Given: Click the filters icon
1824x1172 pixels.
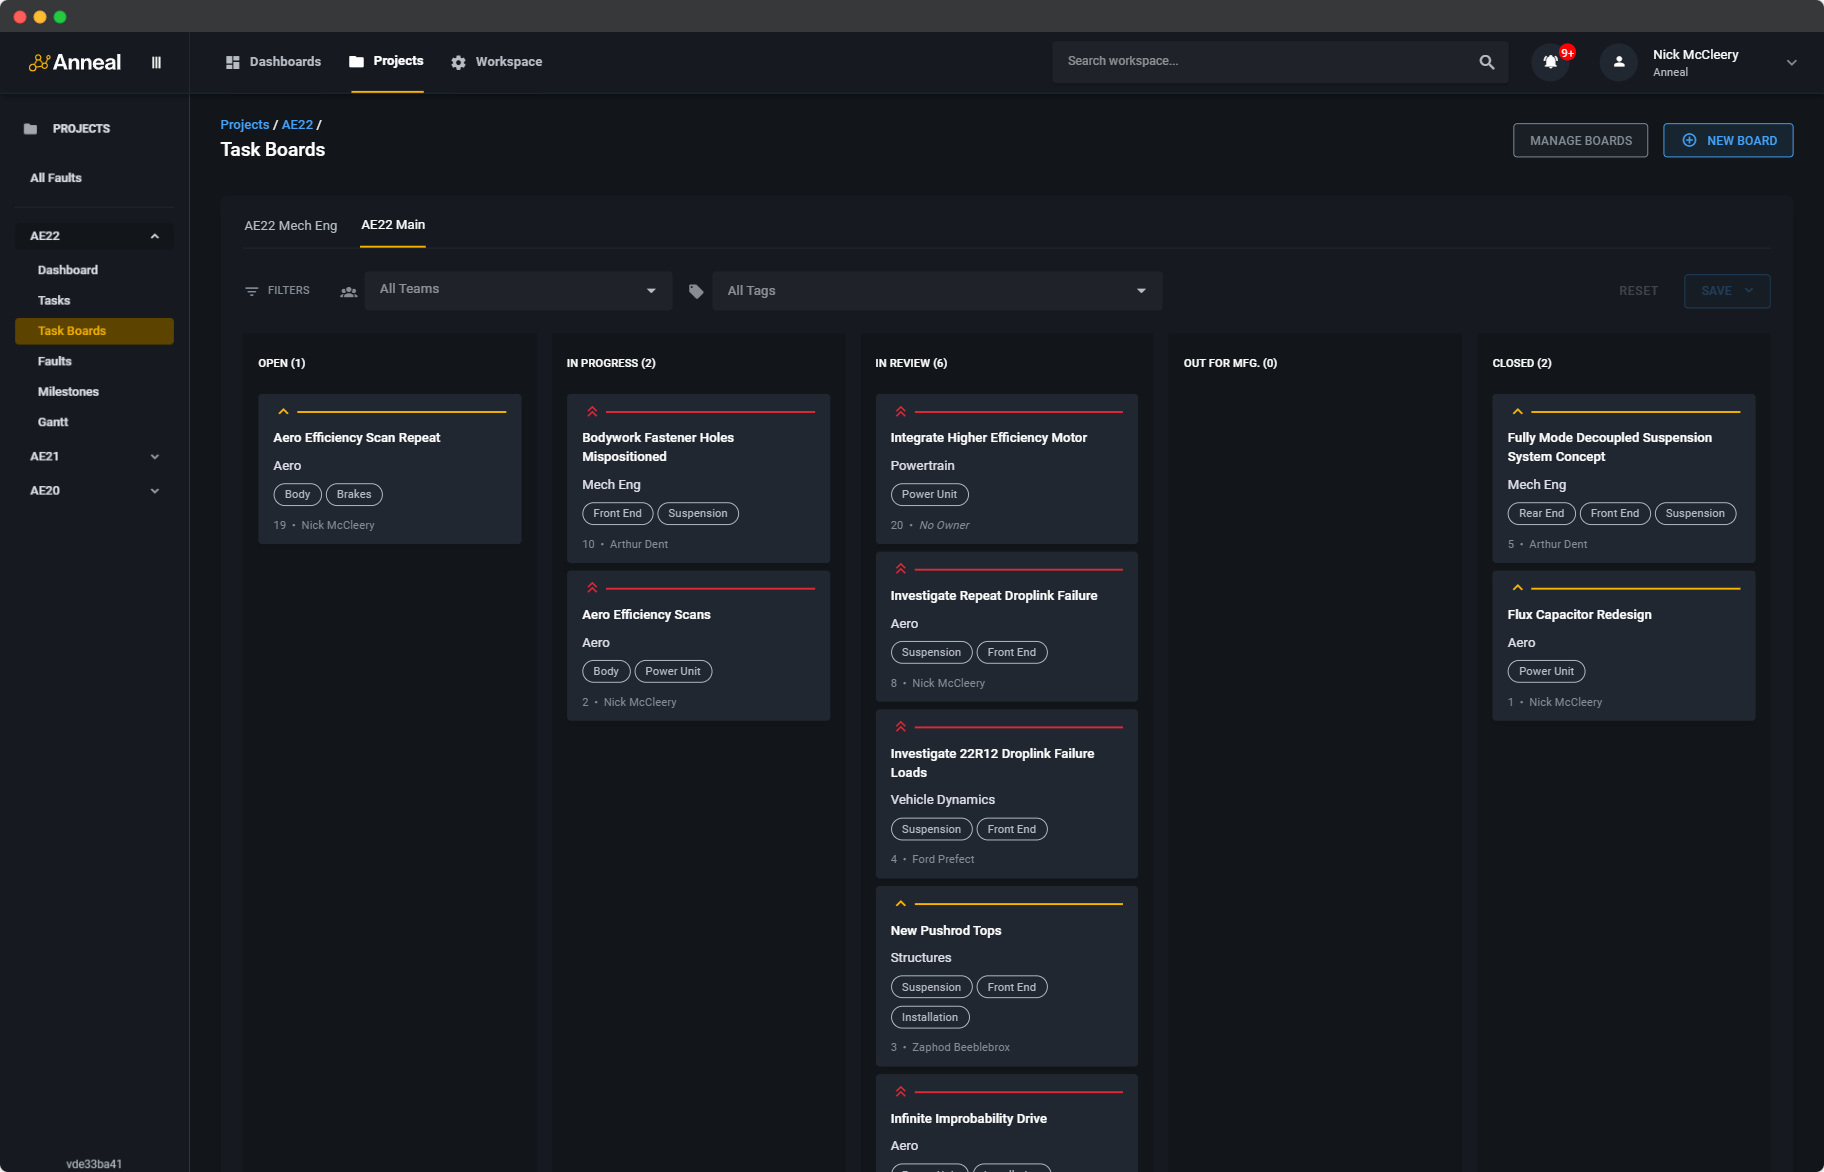Looking at the screenshot, I should 252,291.
